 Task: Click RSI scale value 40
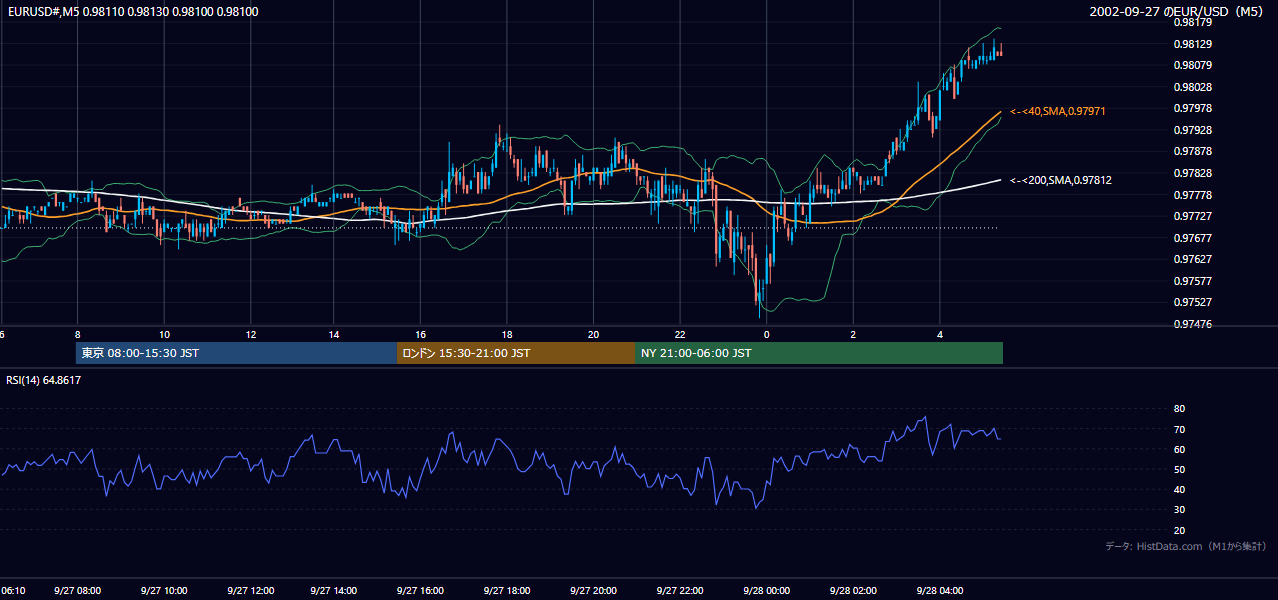(1179, 489)
